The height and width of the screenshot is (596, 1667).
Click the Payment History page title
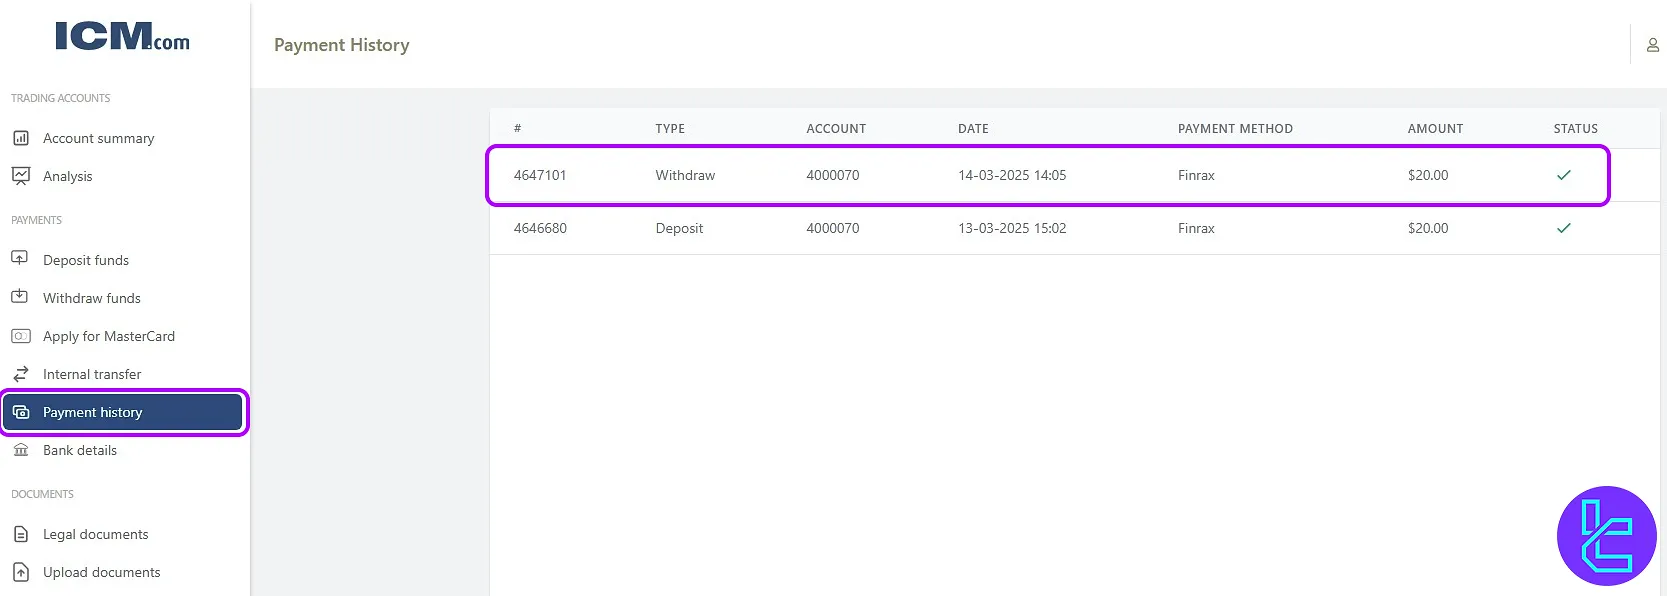click(x=342, y=45)
